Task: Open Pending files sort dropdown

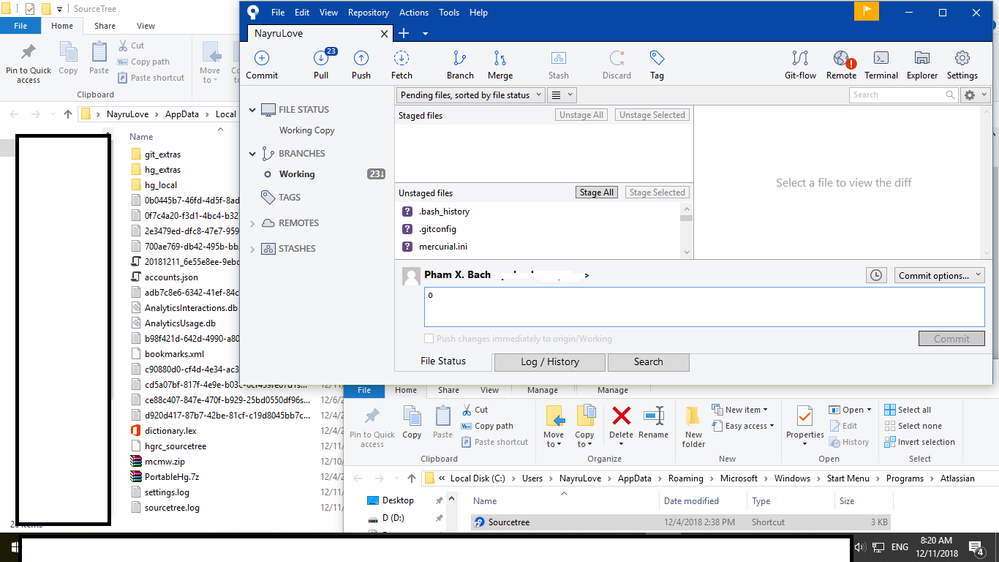Action: tap(470, 95)
